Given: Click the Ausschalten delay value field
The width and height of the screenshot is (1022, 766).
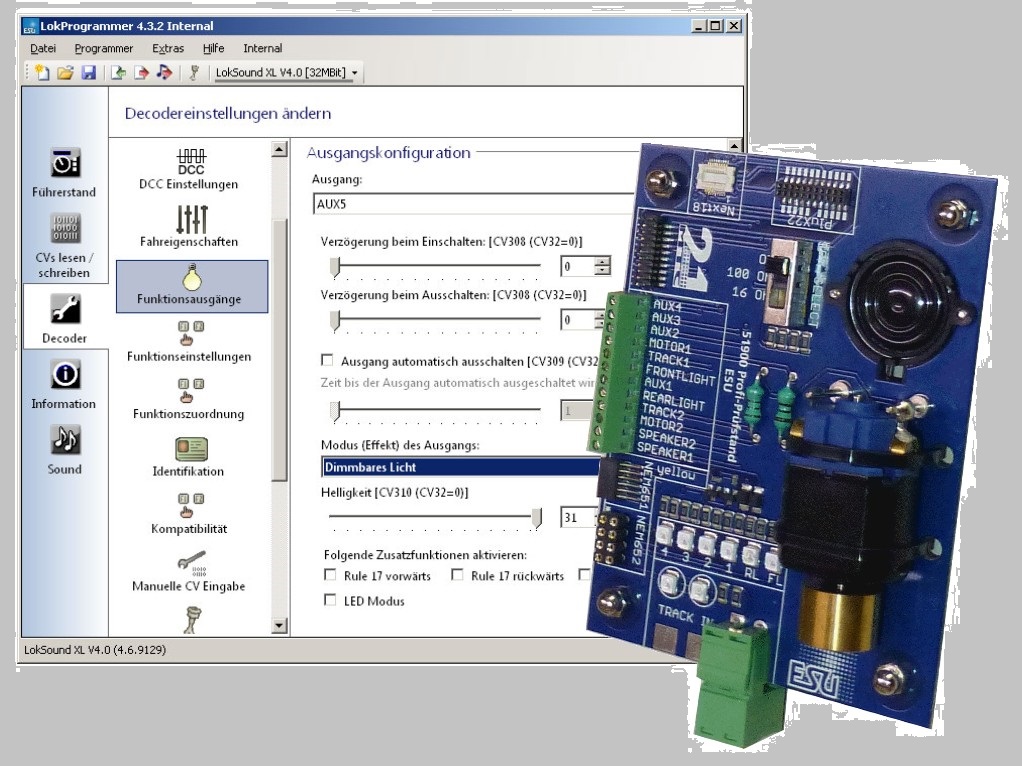Looking at the screenshot, I should coord(577,319).
